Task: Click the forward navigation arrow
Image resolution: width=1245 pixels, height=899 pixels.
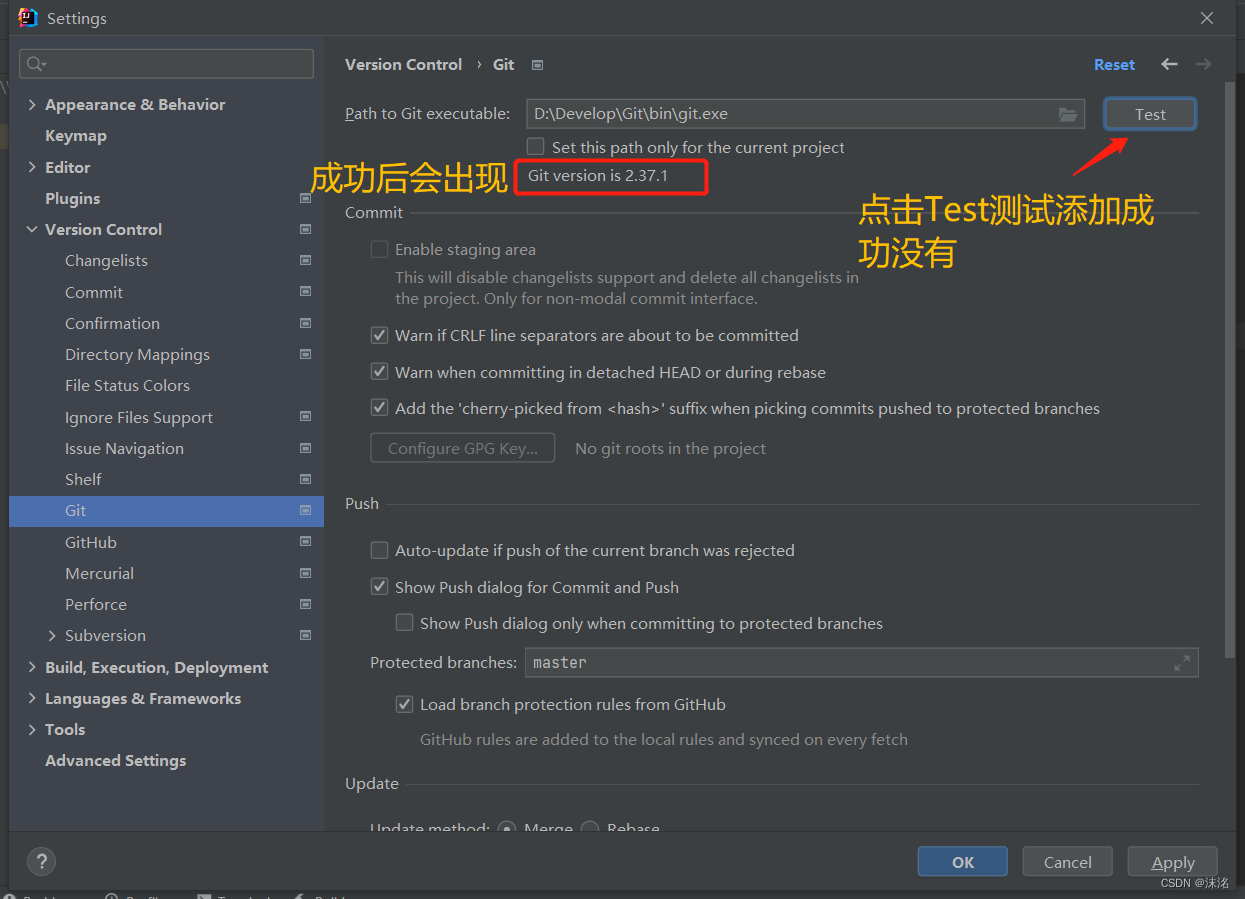Action: pos(1203,64)
